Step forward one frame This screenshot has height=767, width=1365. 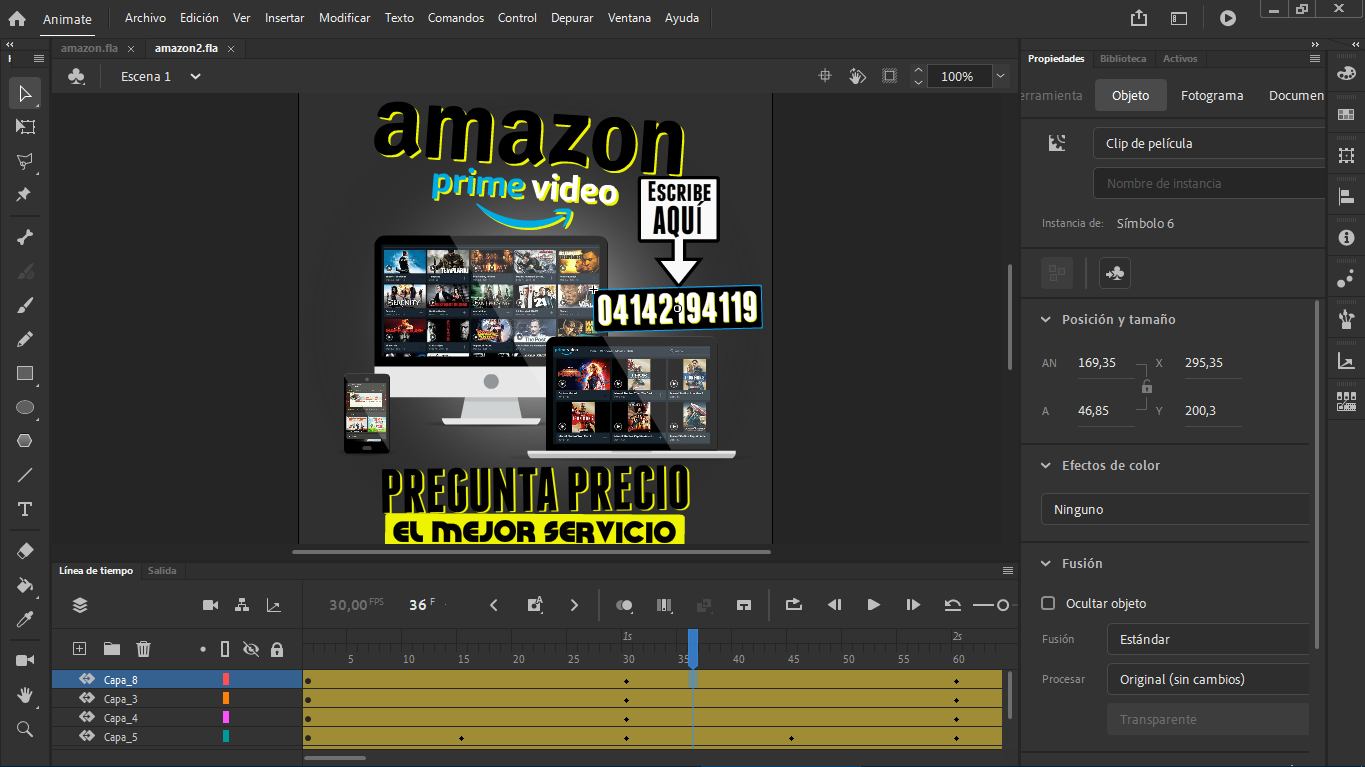pyautogui.click(x=912, y=605)
